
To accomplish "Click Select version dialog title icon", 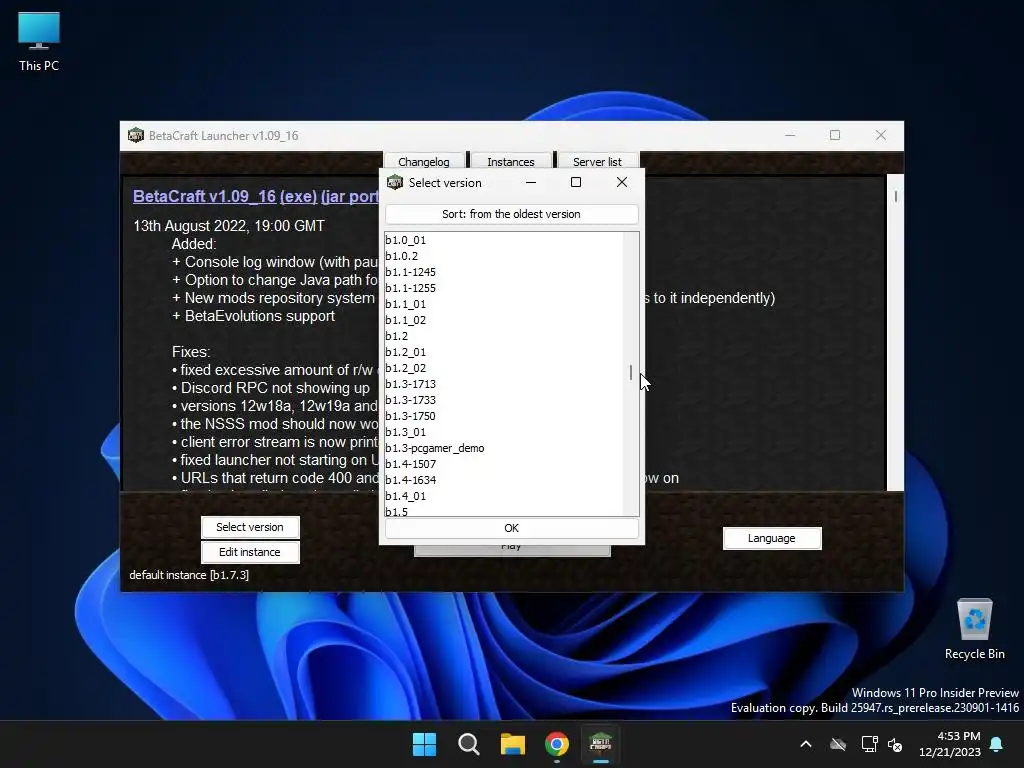I will point(395,182).
